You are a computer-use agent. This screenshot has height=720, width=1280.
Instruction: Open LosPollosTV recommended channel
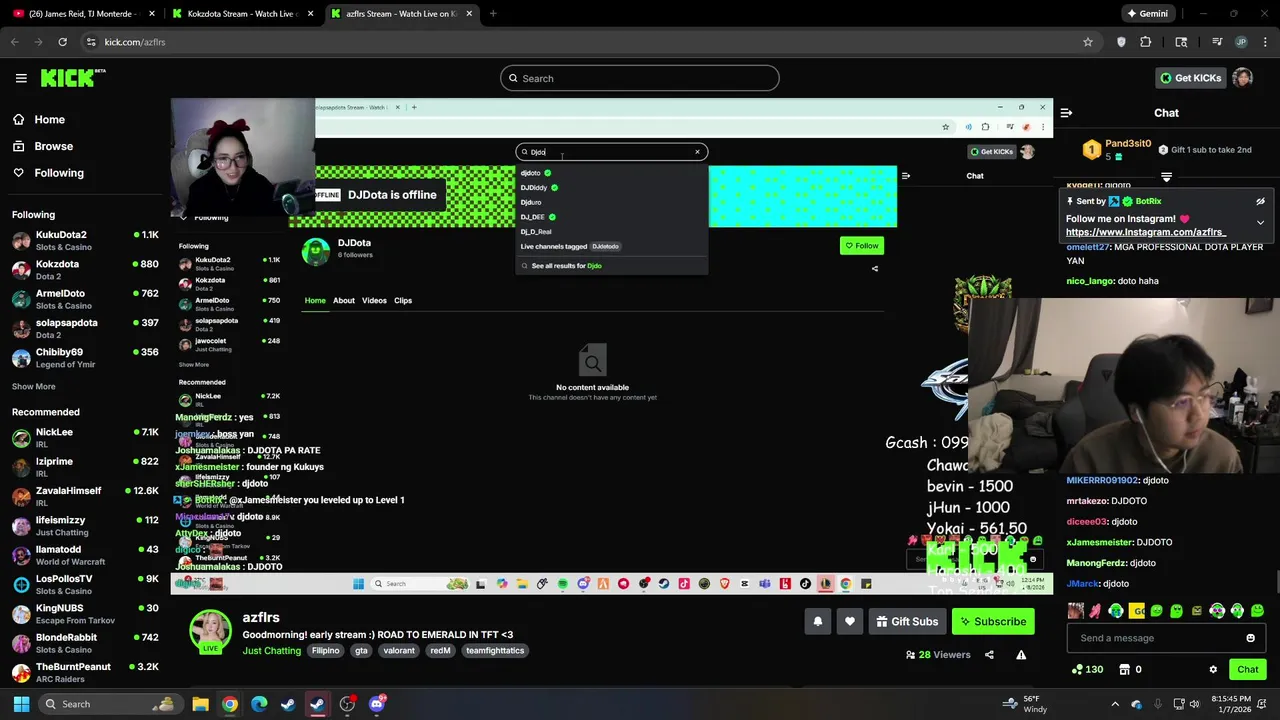coord(85,585)
